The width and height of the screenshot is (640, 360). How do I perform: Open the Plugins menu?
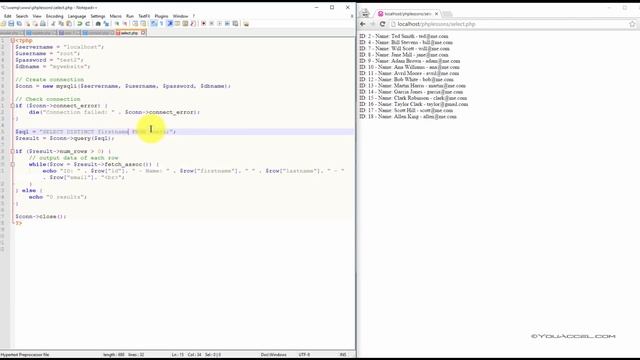(161, 16)
